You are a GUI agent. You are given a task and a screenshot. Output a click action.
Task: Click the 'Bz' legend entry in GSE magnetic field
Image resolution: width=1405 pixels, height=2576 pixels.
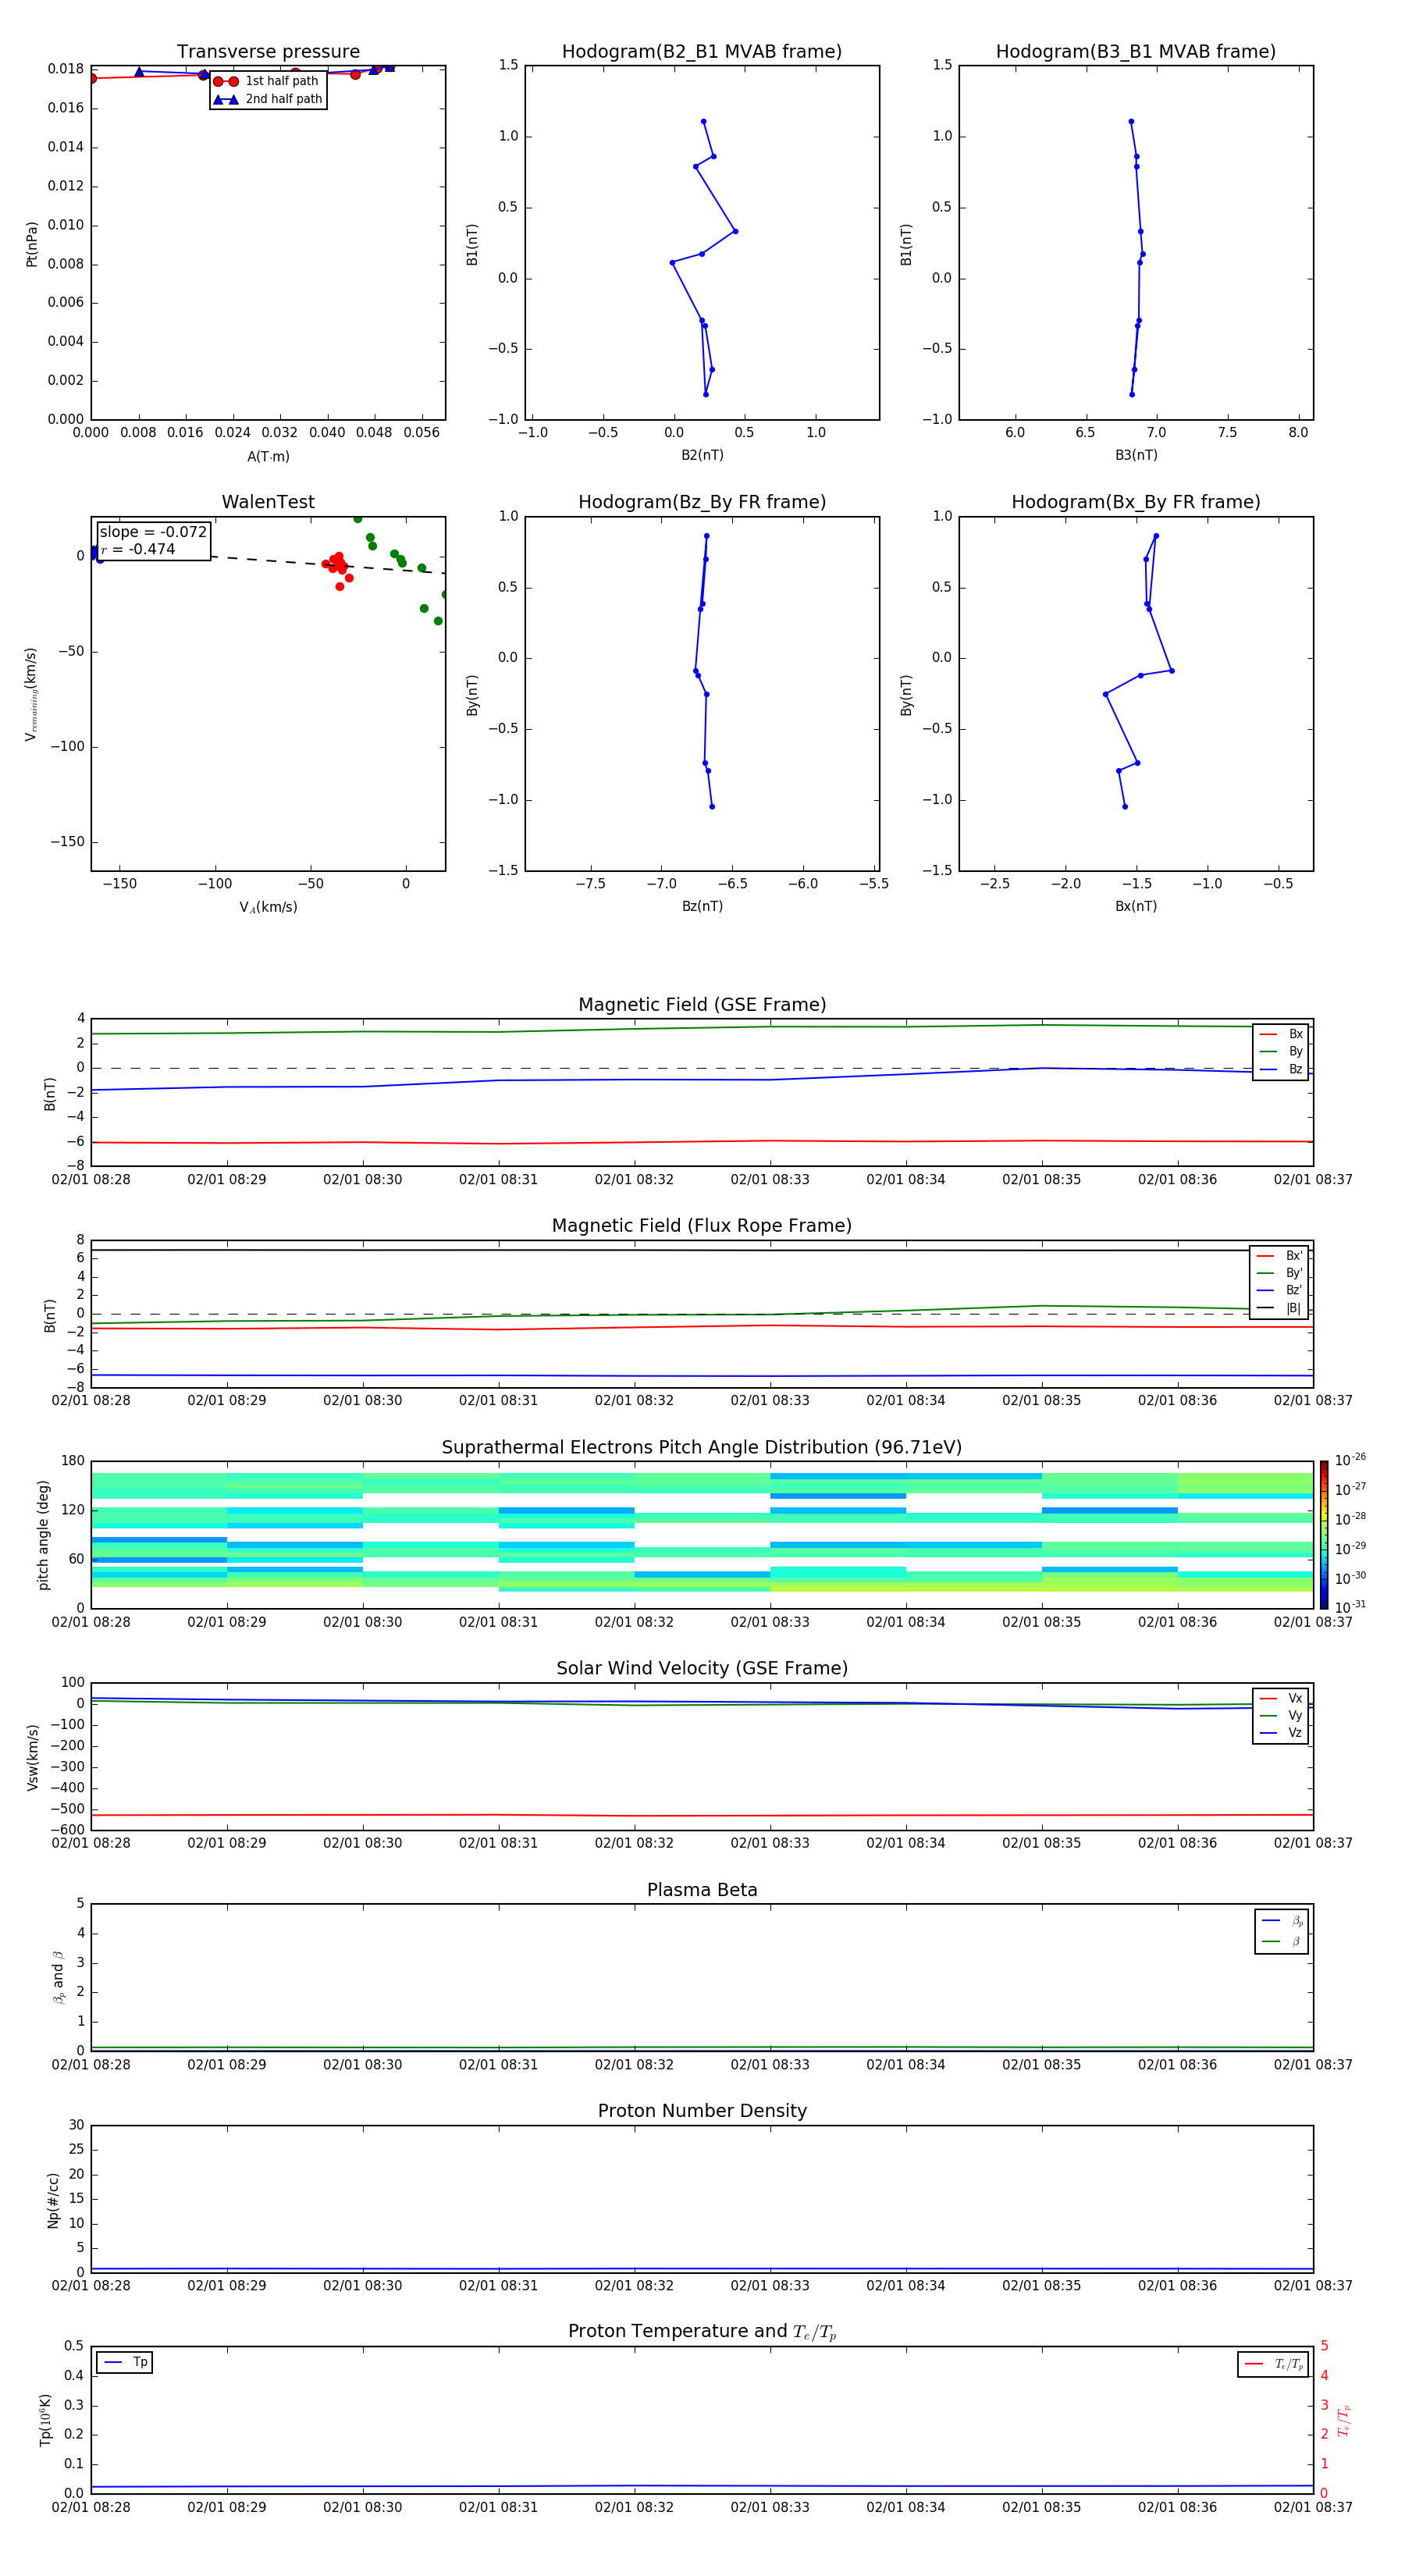(1281, 1069)
